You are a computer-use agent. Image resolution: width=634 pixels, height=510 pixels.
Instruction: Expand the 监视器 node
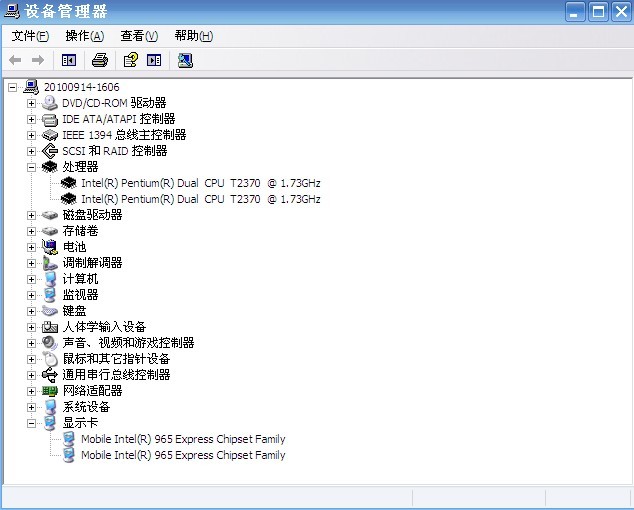31,295
